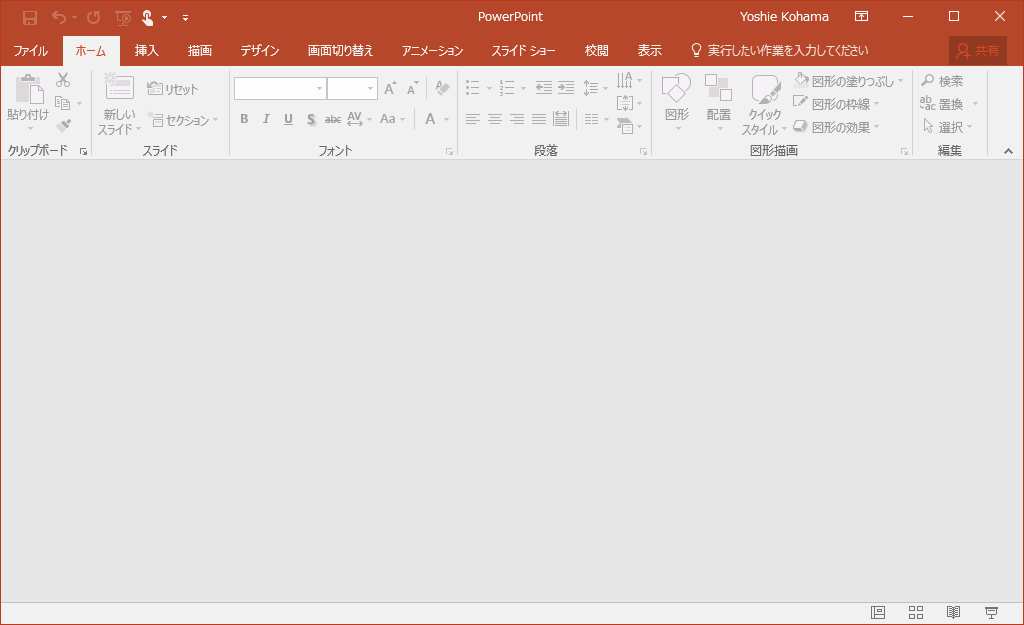Toggle Underline formatting

click(x=288, y=119)
